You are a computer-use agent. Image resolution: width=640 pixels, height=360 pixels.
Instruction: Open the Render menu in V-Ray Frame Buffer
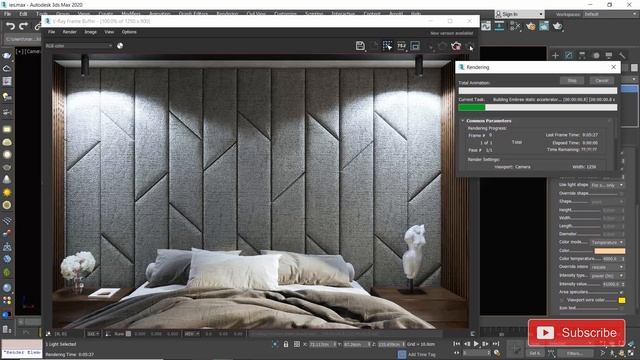[69, 32]
